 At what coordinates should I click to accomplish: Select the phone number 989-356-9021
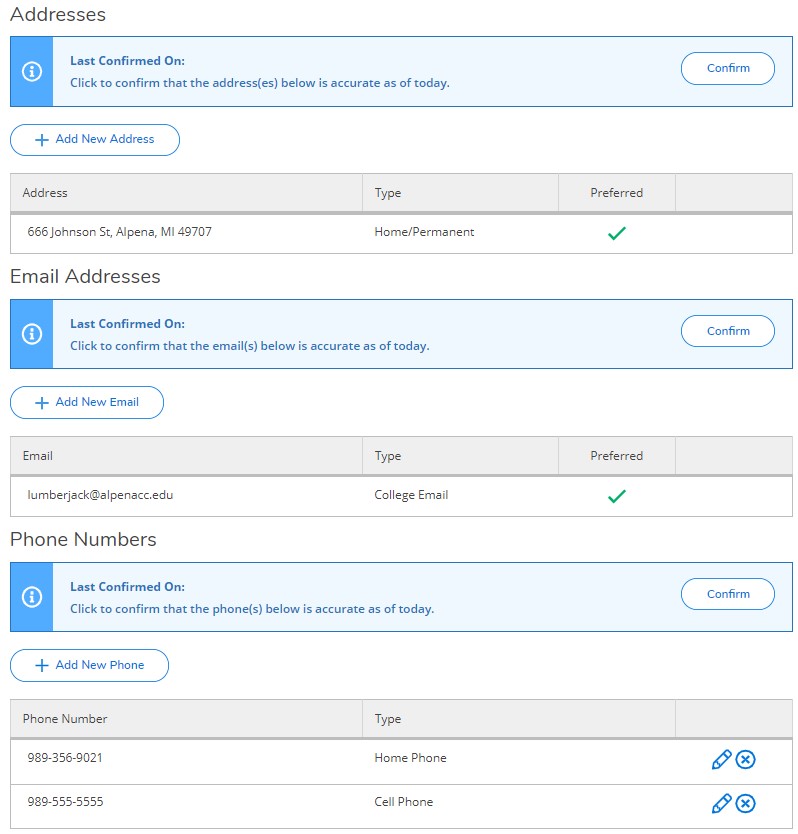pyautogui.click(x=65, y=758)
